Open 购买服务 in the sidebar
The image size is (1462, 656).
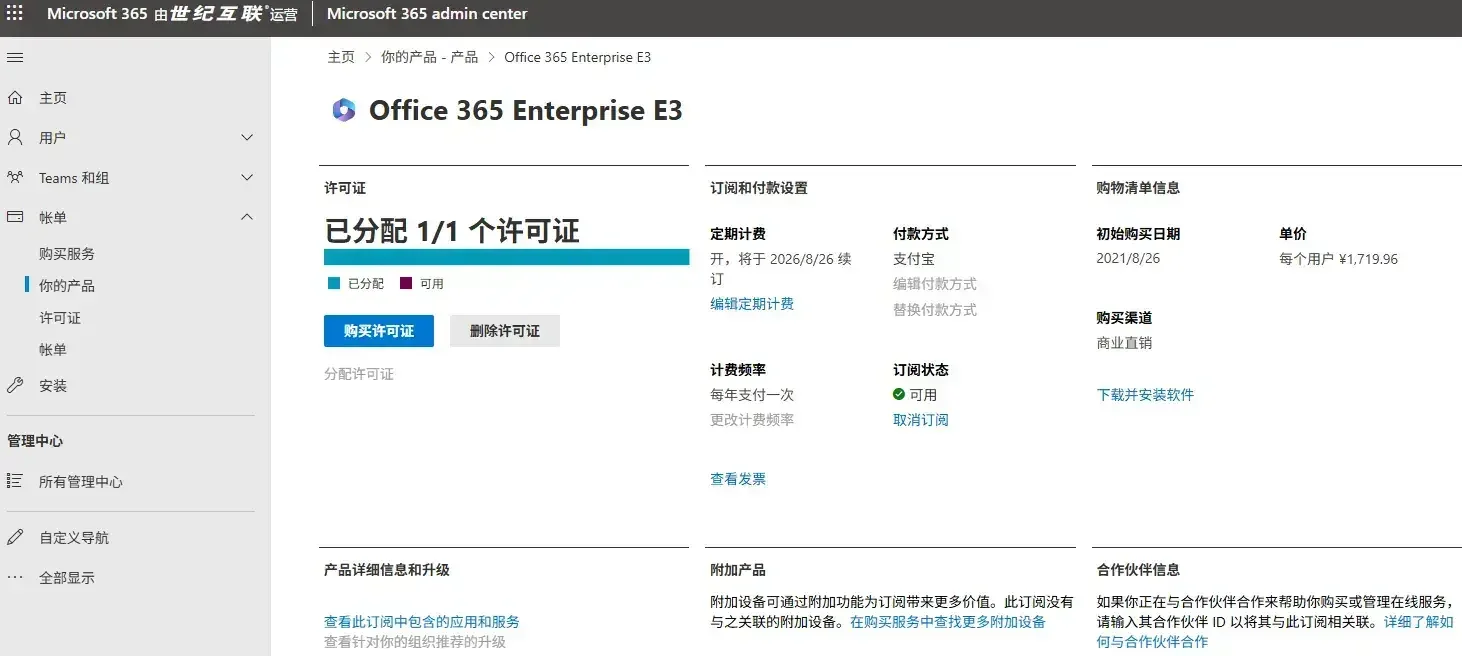[x=67, y=254]
